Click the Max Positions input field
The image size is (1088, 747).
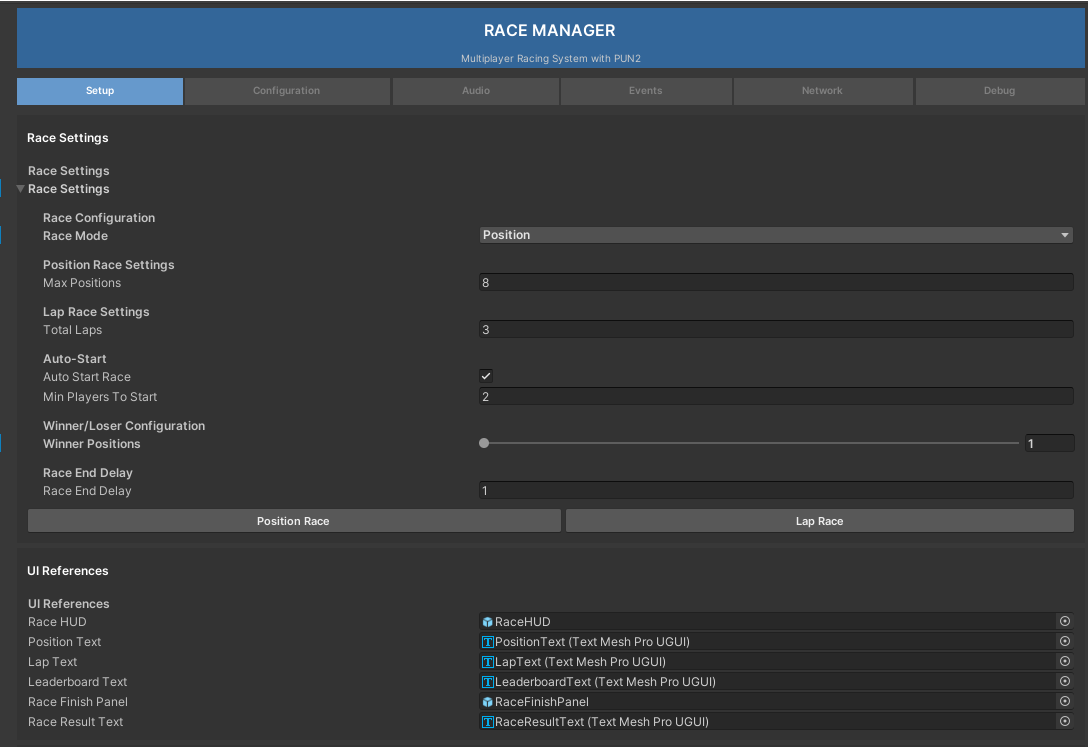click(776, 283)
